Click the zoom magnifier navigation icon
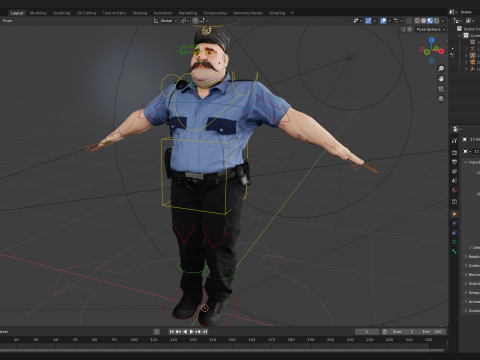The height and width of the screenshot is (360, 480). coord(441,69)
